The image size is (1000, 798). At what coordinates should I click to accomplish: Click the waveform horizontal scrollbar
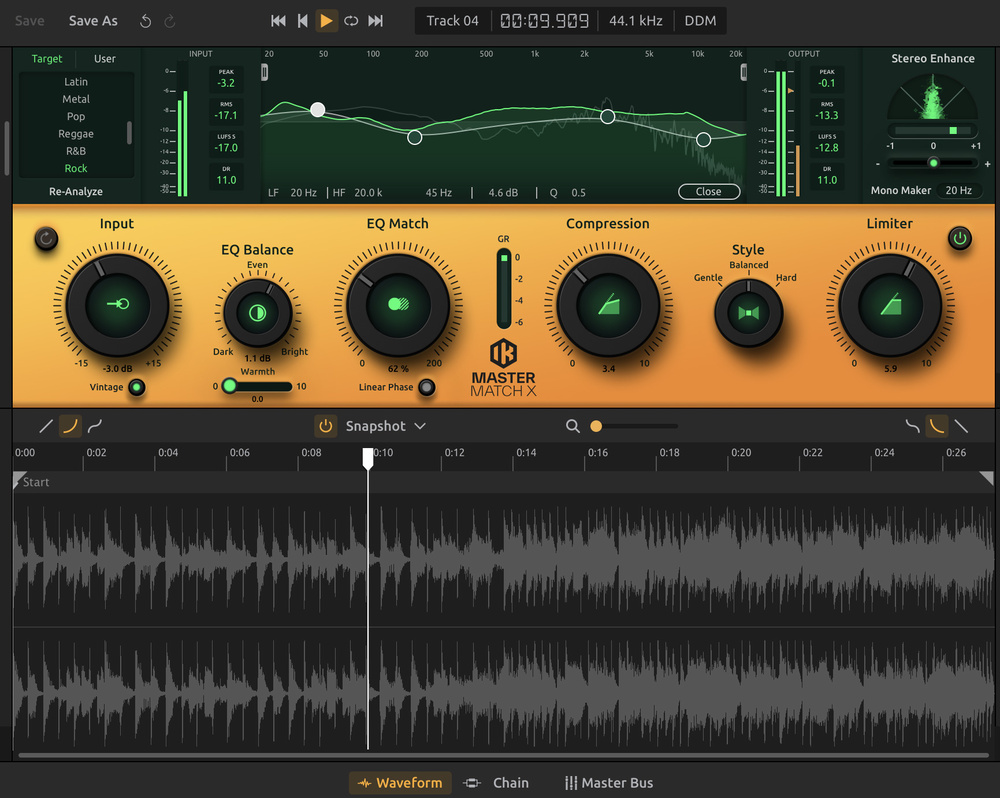coord(503,755)
